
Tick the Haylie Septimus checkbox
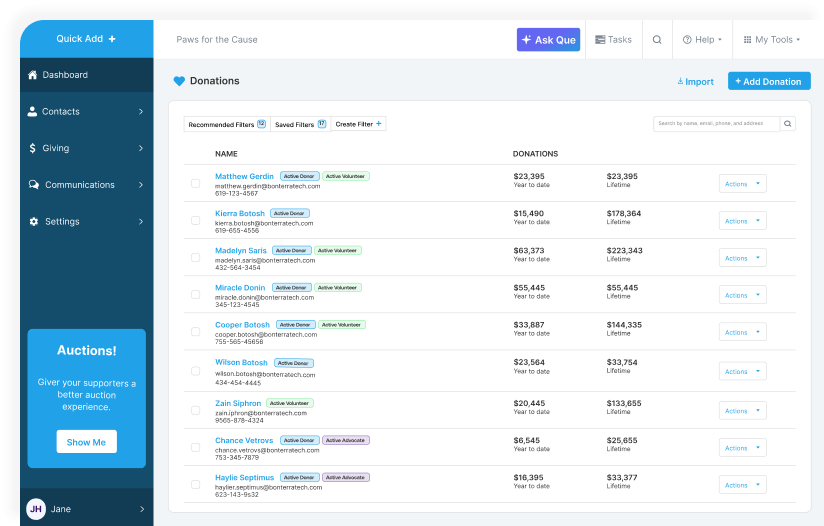pos(195,484)
